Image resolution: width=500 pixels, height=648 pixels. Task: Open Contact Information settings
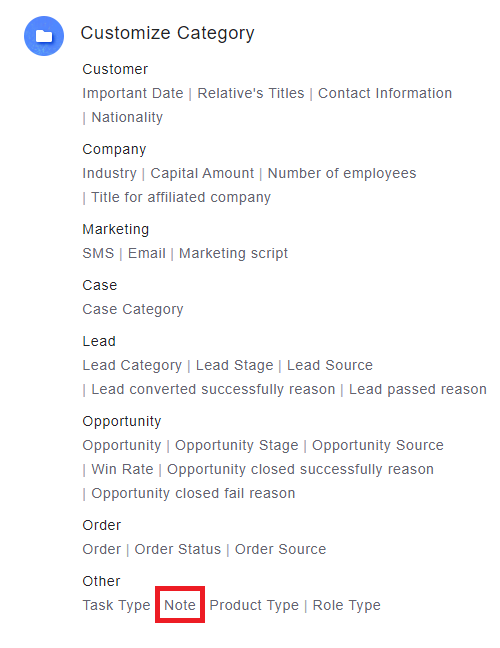(385, 93)
